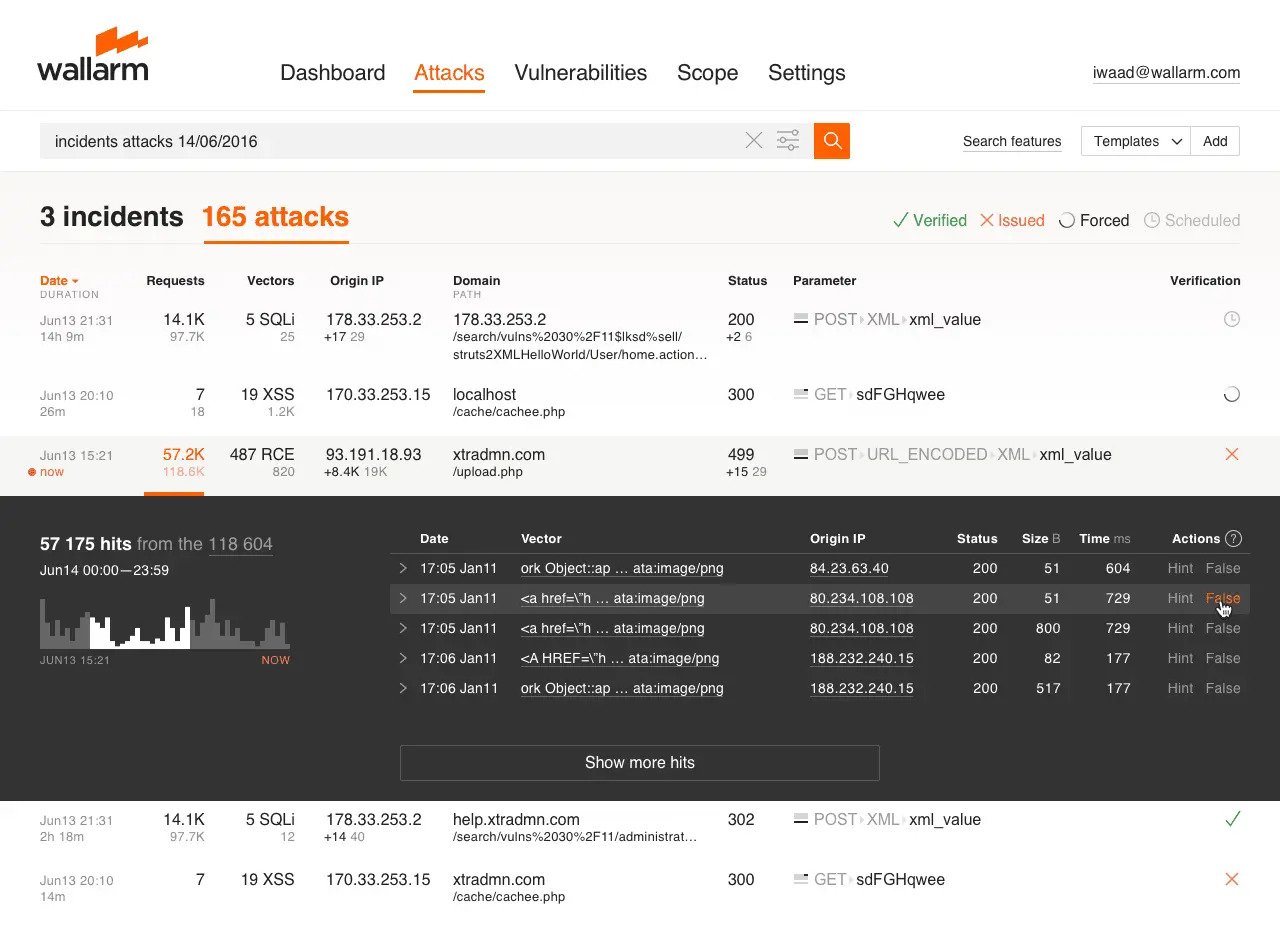Open the Date sort order dropdown
Viewport: 1280px width, 934px height.
point(55,281)
